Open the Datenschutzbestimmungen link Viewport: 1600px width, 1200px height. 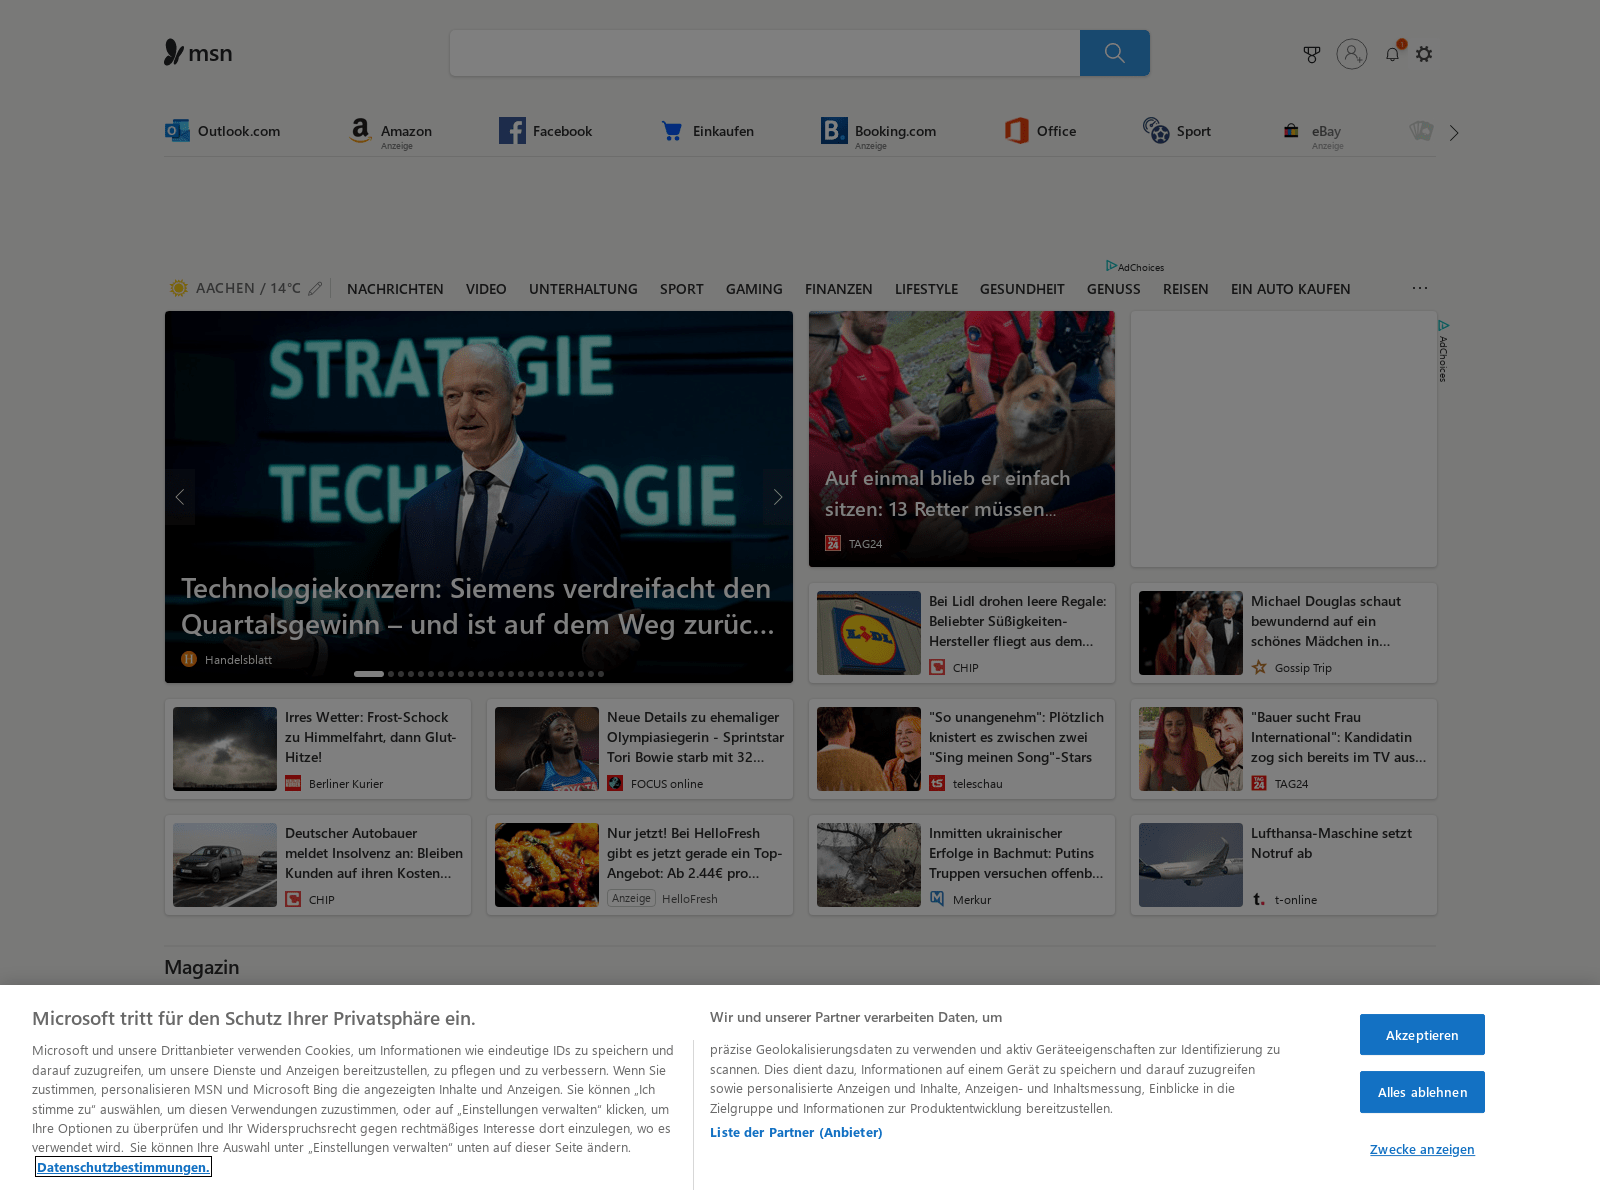tap(123, 1167)
